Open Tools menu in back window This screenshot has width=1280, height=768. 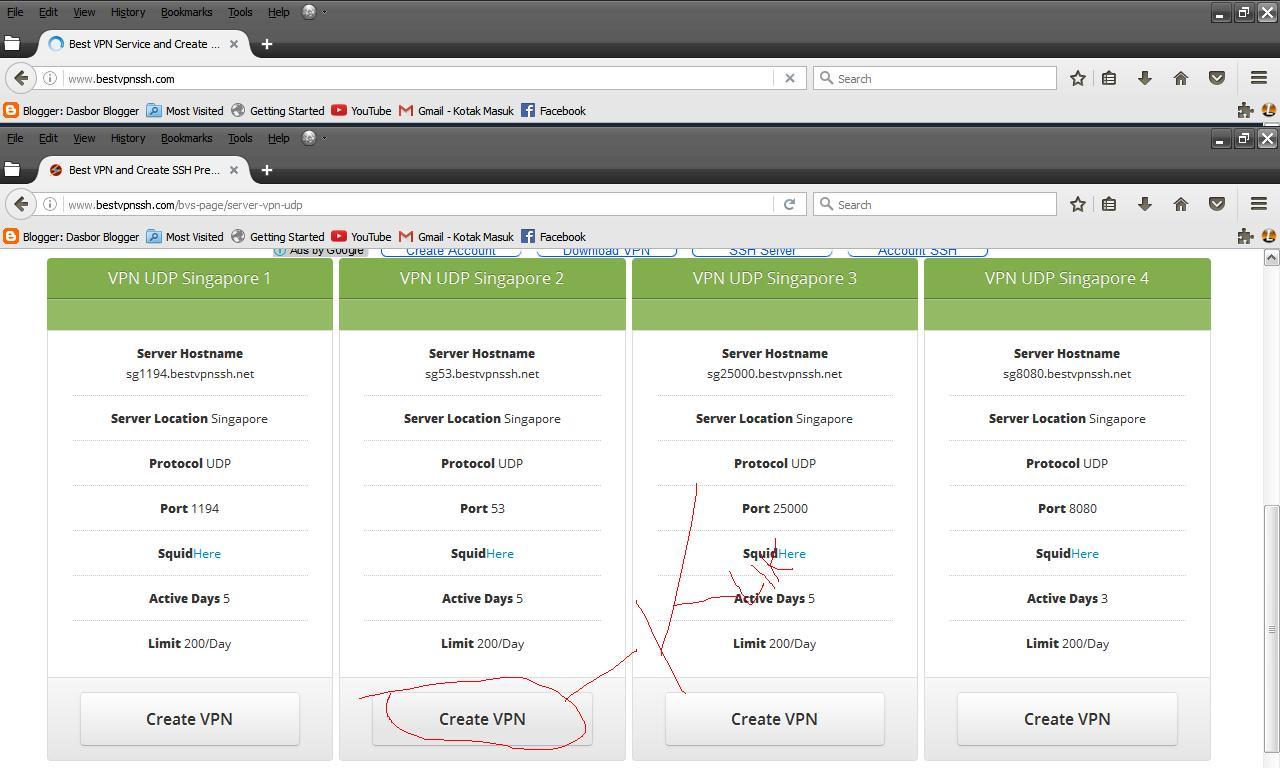[x=240, y=12]
